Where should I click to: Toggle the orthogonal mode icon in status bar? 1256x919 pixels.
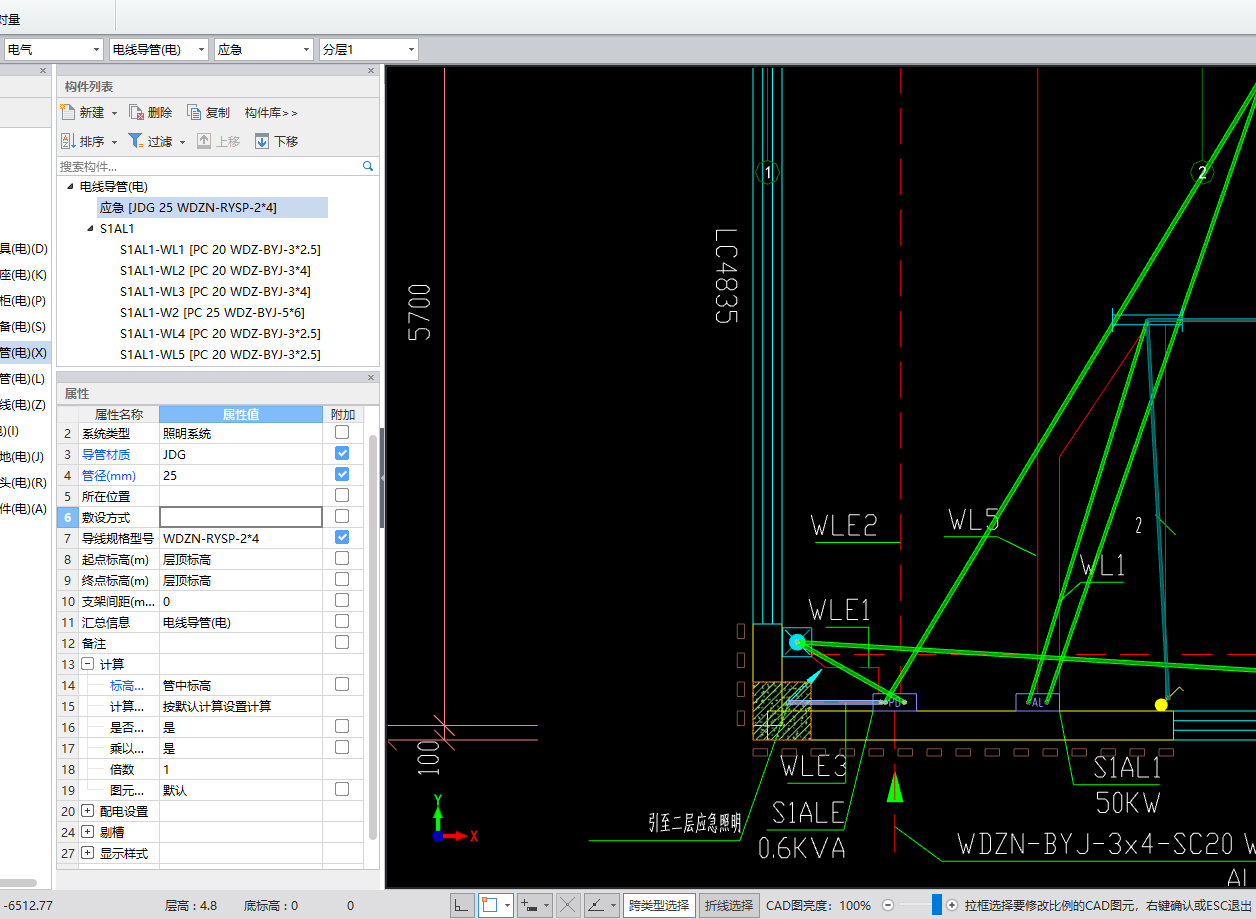(462, 905)
